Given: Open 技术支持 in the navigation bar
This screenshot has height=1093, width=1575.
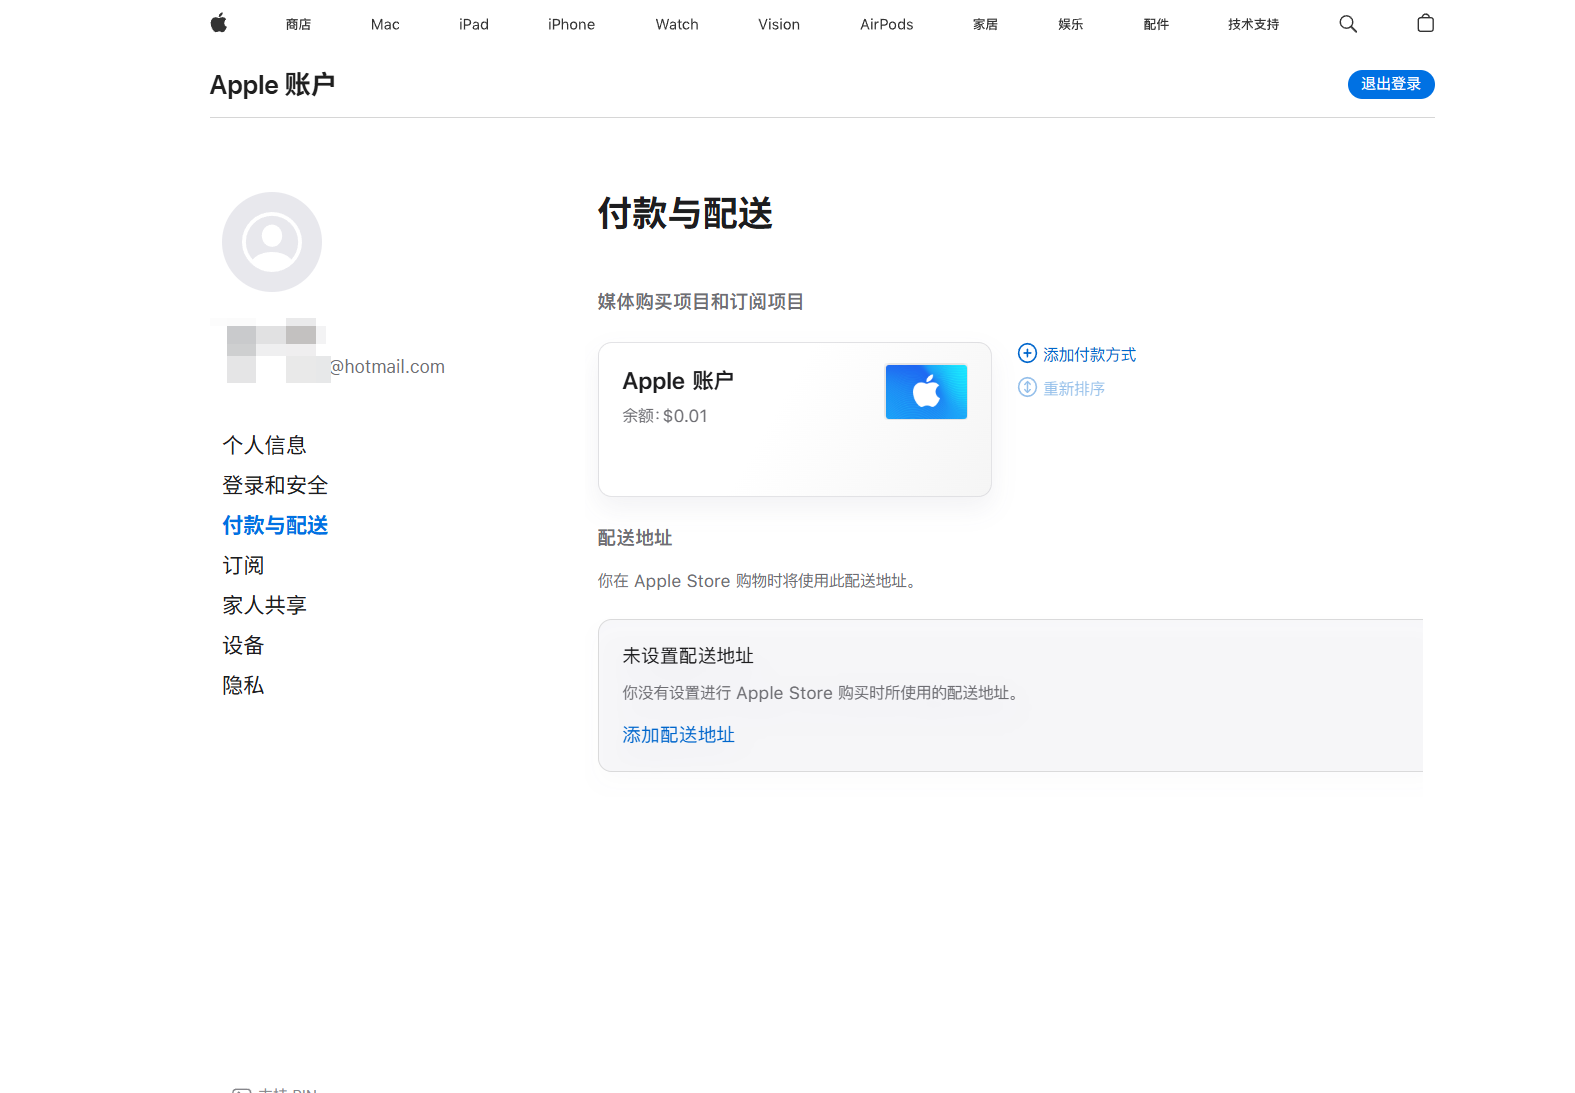Looking at the screenshot, I should [x=1253, y=24].
